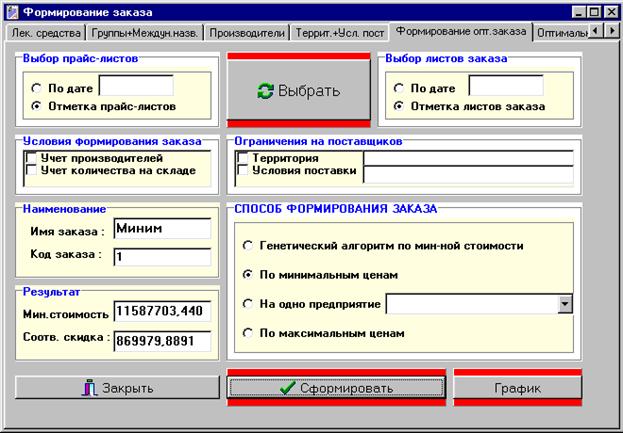Screen dimensions: 623x433
Task: Click the Закрыть button
Action: point(117,388)
